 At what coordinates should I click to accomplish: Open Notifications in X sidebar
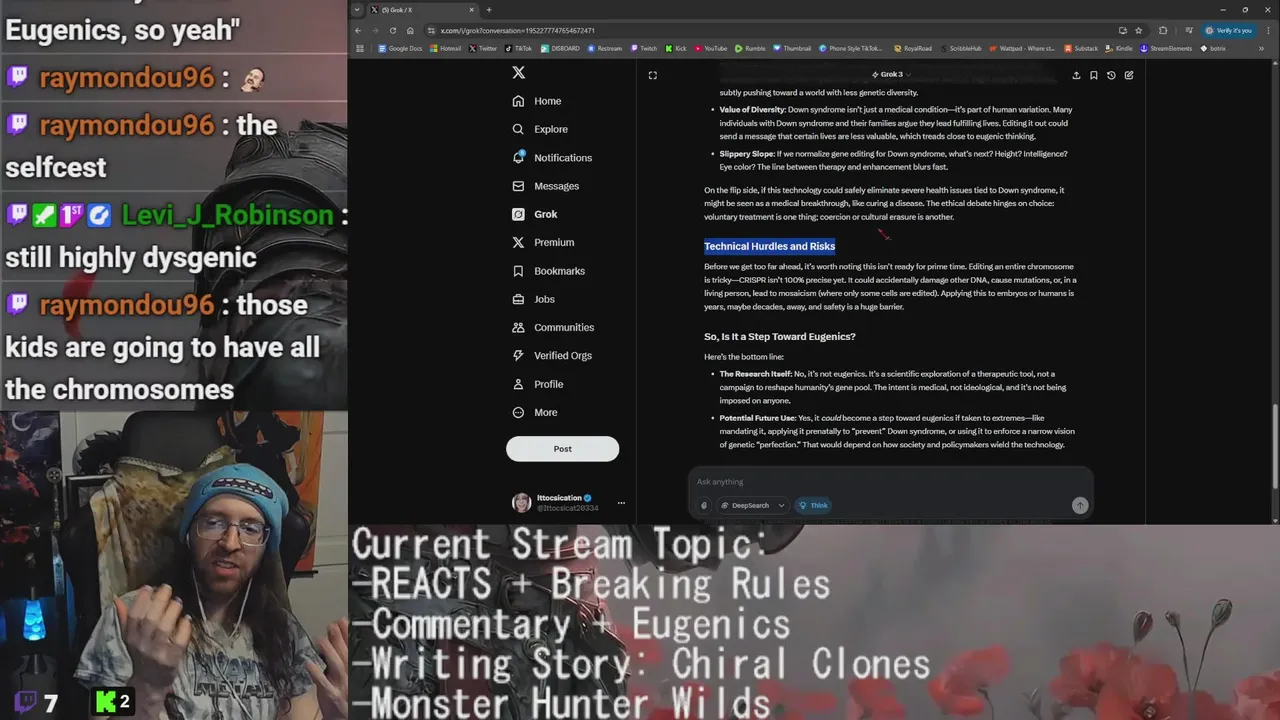point(551,158)
